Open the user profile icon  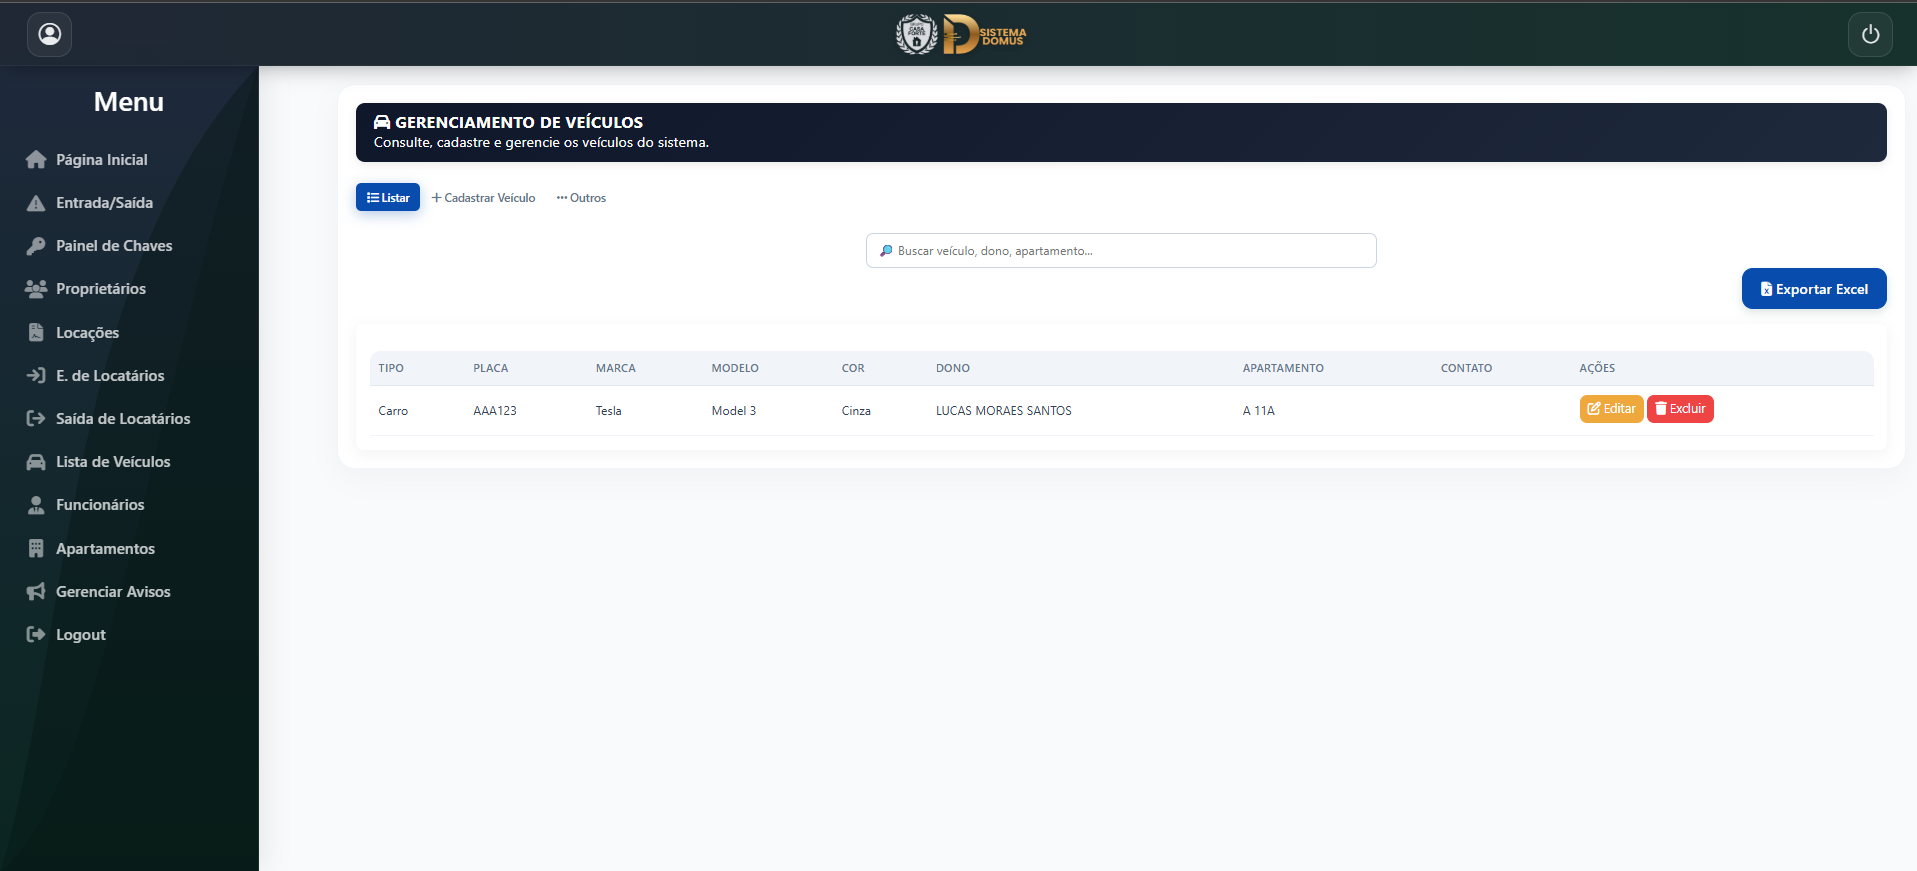(49, 35)
